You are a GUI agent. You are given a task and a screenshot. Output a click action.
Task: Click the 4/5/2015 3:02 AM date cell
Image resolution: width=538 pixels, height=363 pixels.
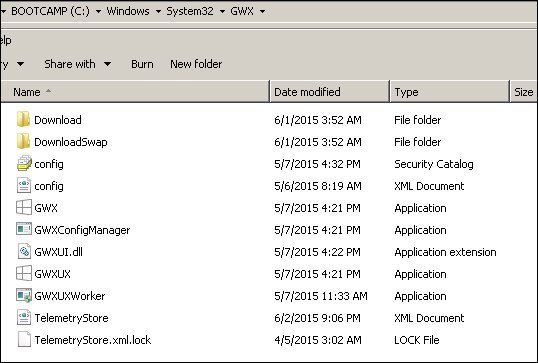318,340
